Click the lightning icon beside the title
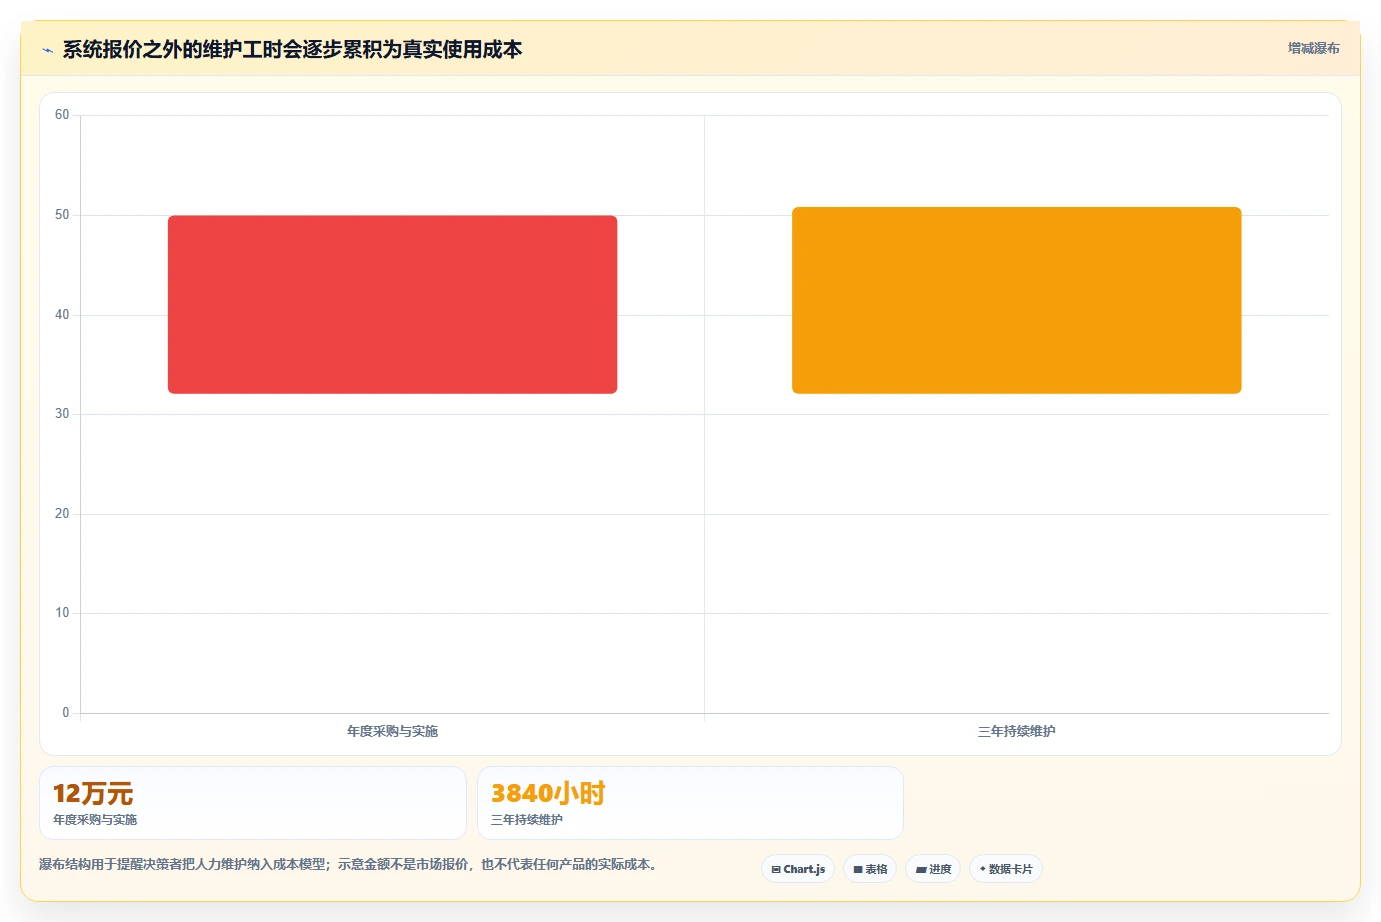The height and width of the screenshot is (922, 1381). click(x=47, y=50)
